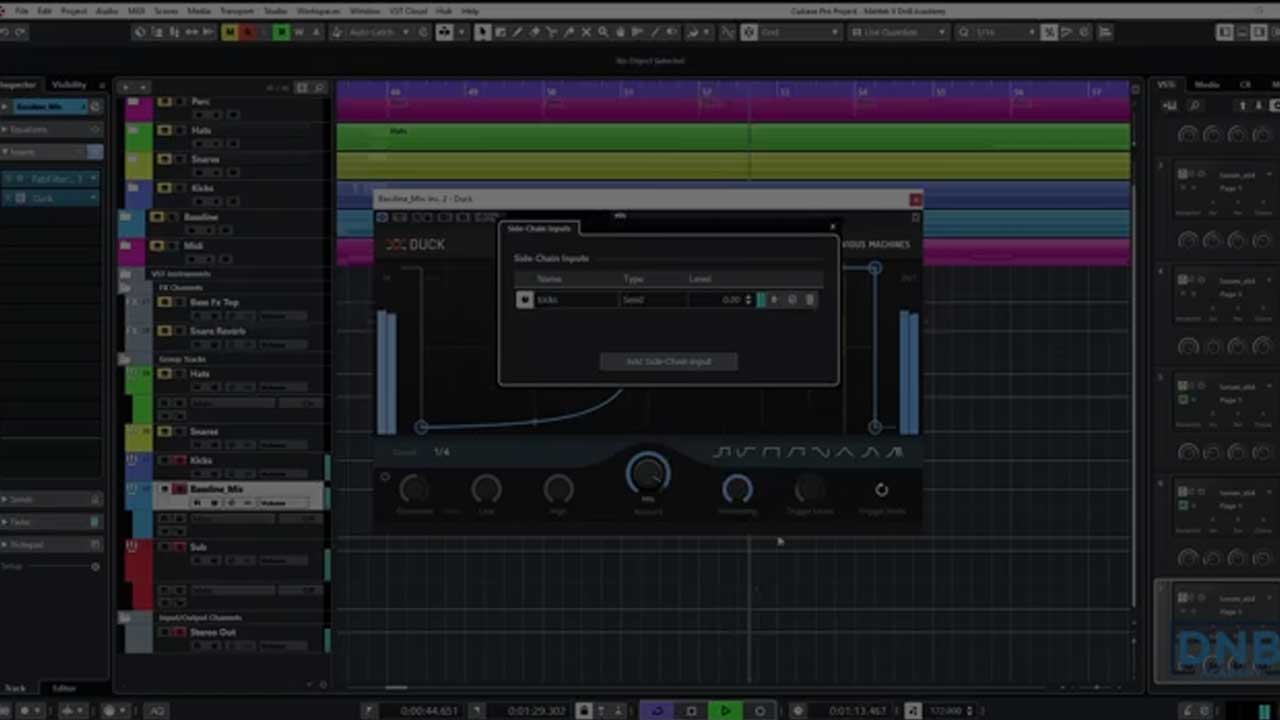Mute the Bass Fx Top channel

tap(165, 302)
